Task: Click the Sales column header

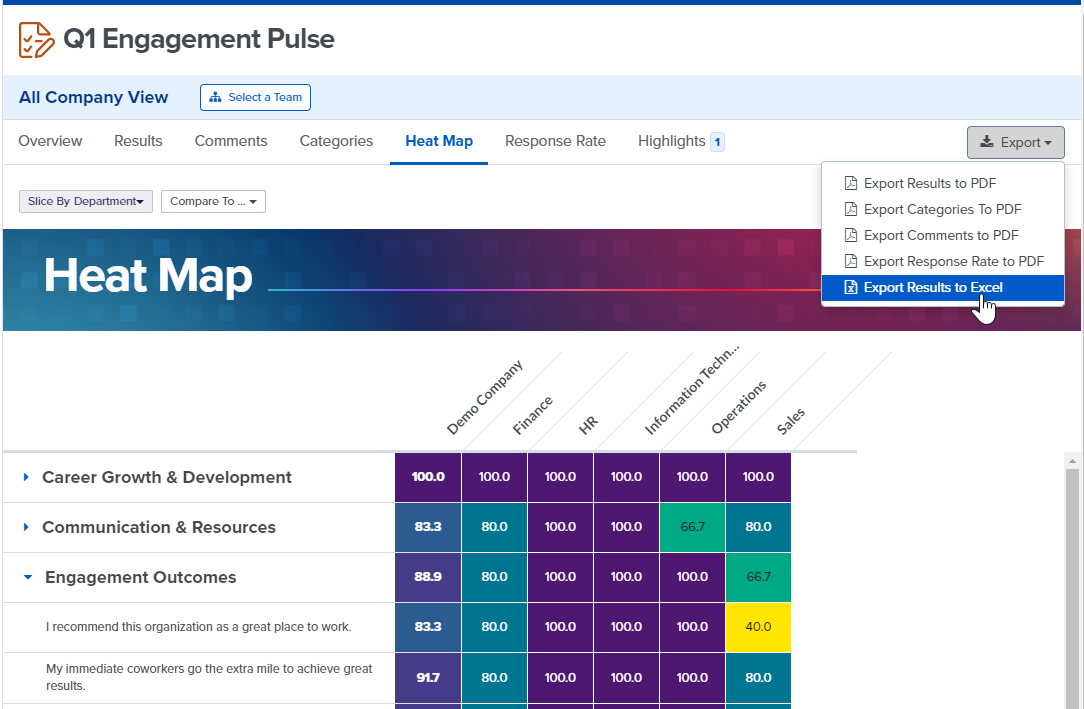Action: coord(791,421)
